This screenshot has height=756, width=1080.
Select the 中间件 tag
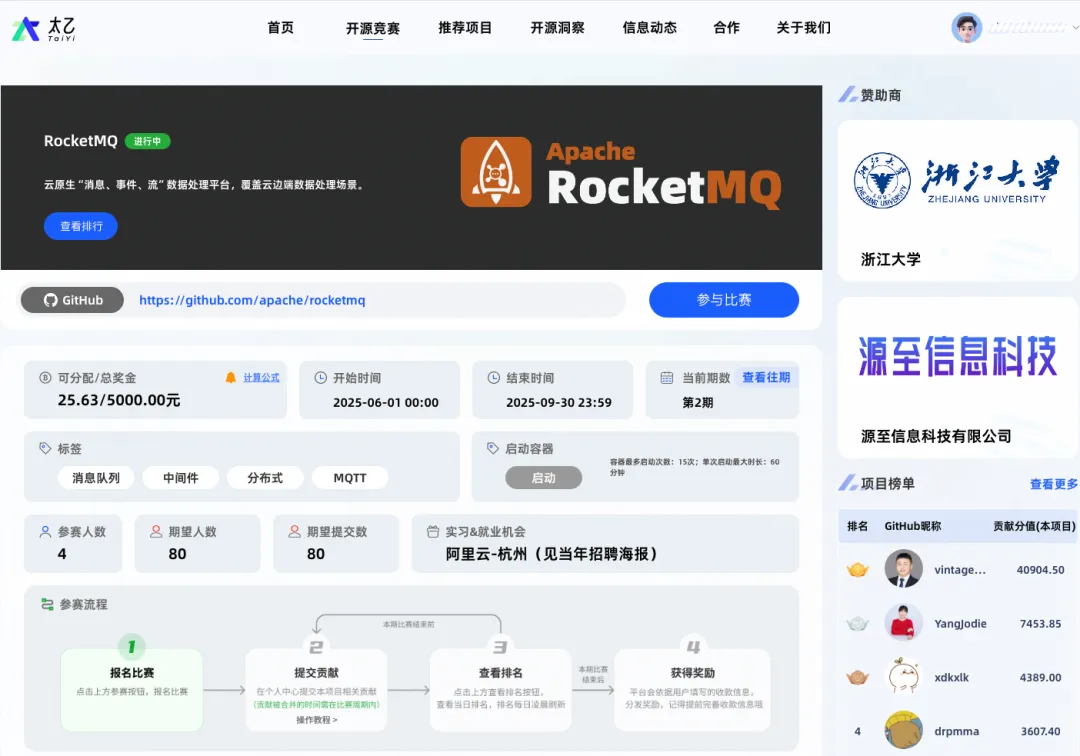pyautogui.click(x=180, y=478)
